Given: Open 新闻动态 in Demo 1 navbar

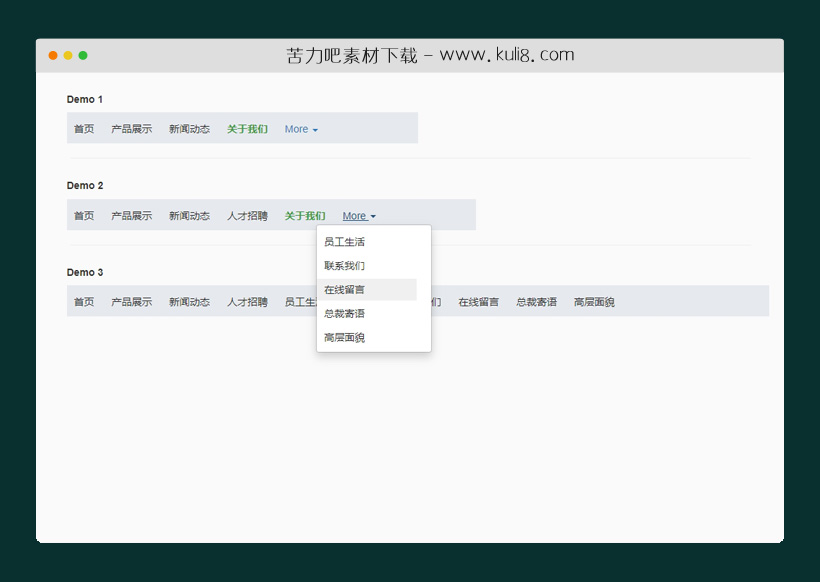Looking at the screenshot, I should coord(190,129).
